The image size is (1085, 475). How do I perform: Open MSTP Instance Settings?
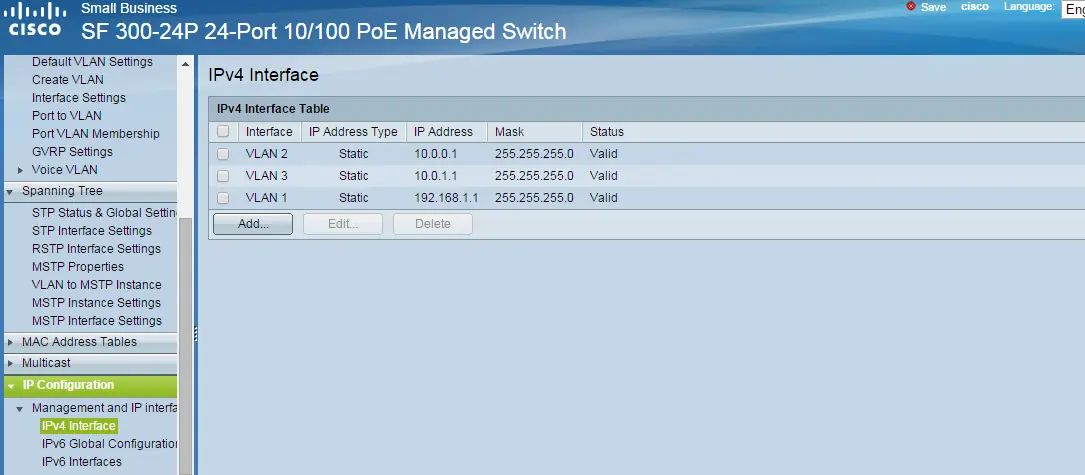(96, 303)
